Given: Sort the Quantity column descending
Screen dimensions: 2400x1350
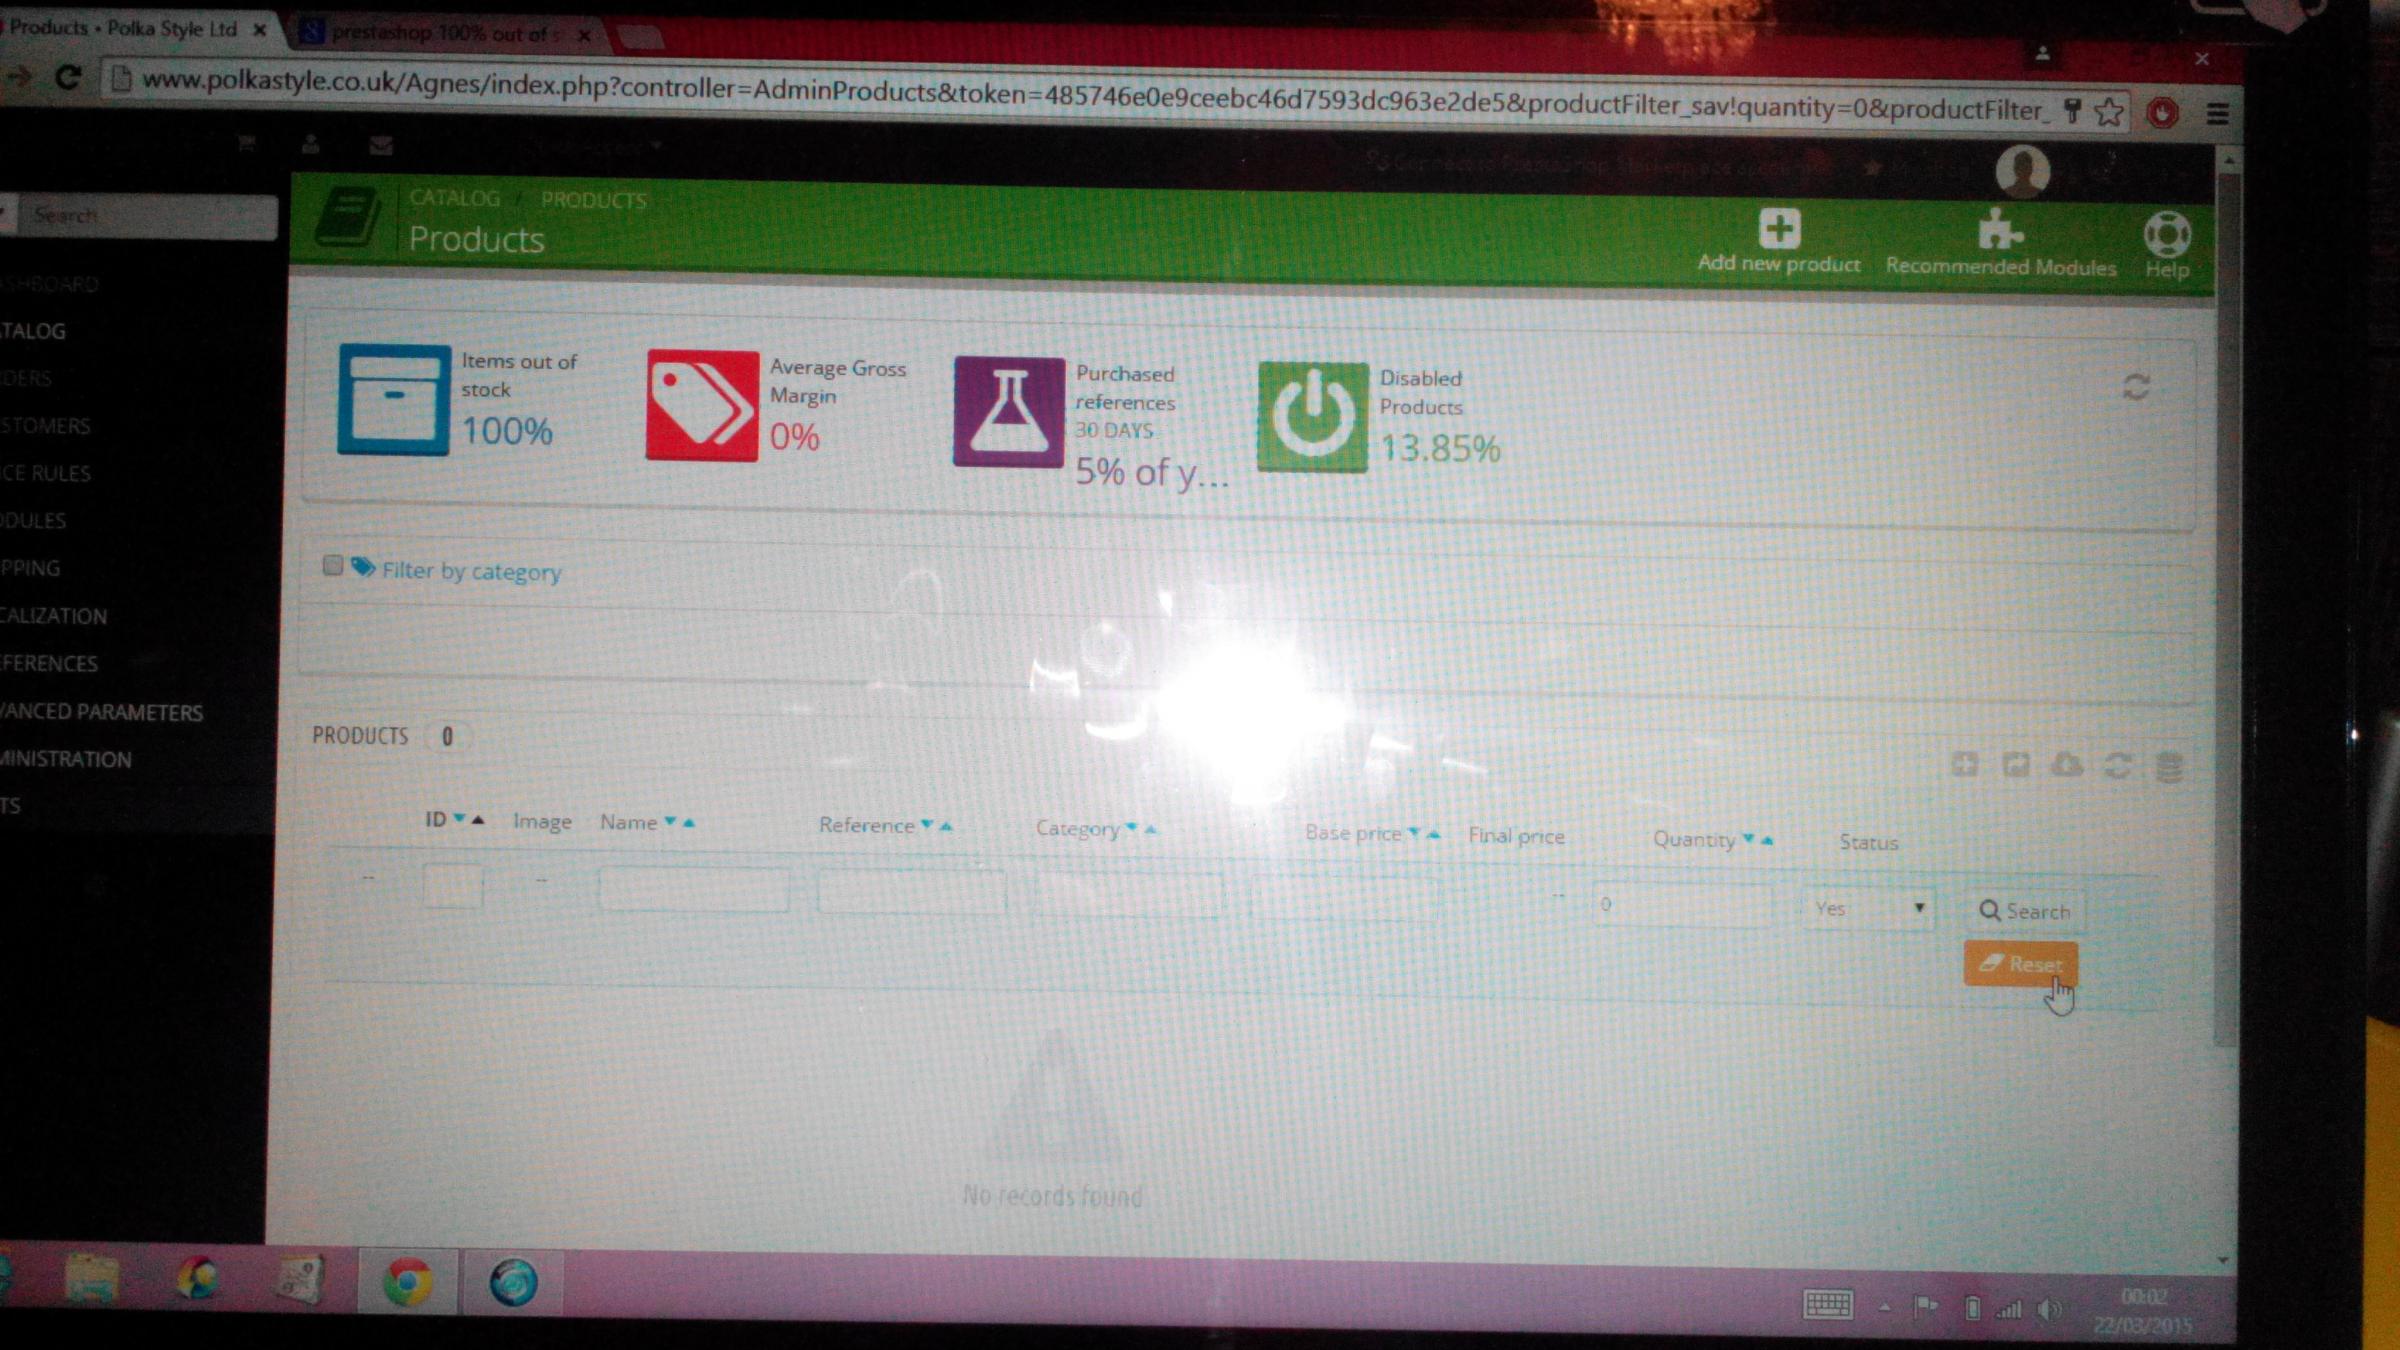Looking at the screenshot, I should pyautogui.click(x=1748, y=838).
